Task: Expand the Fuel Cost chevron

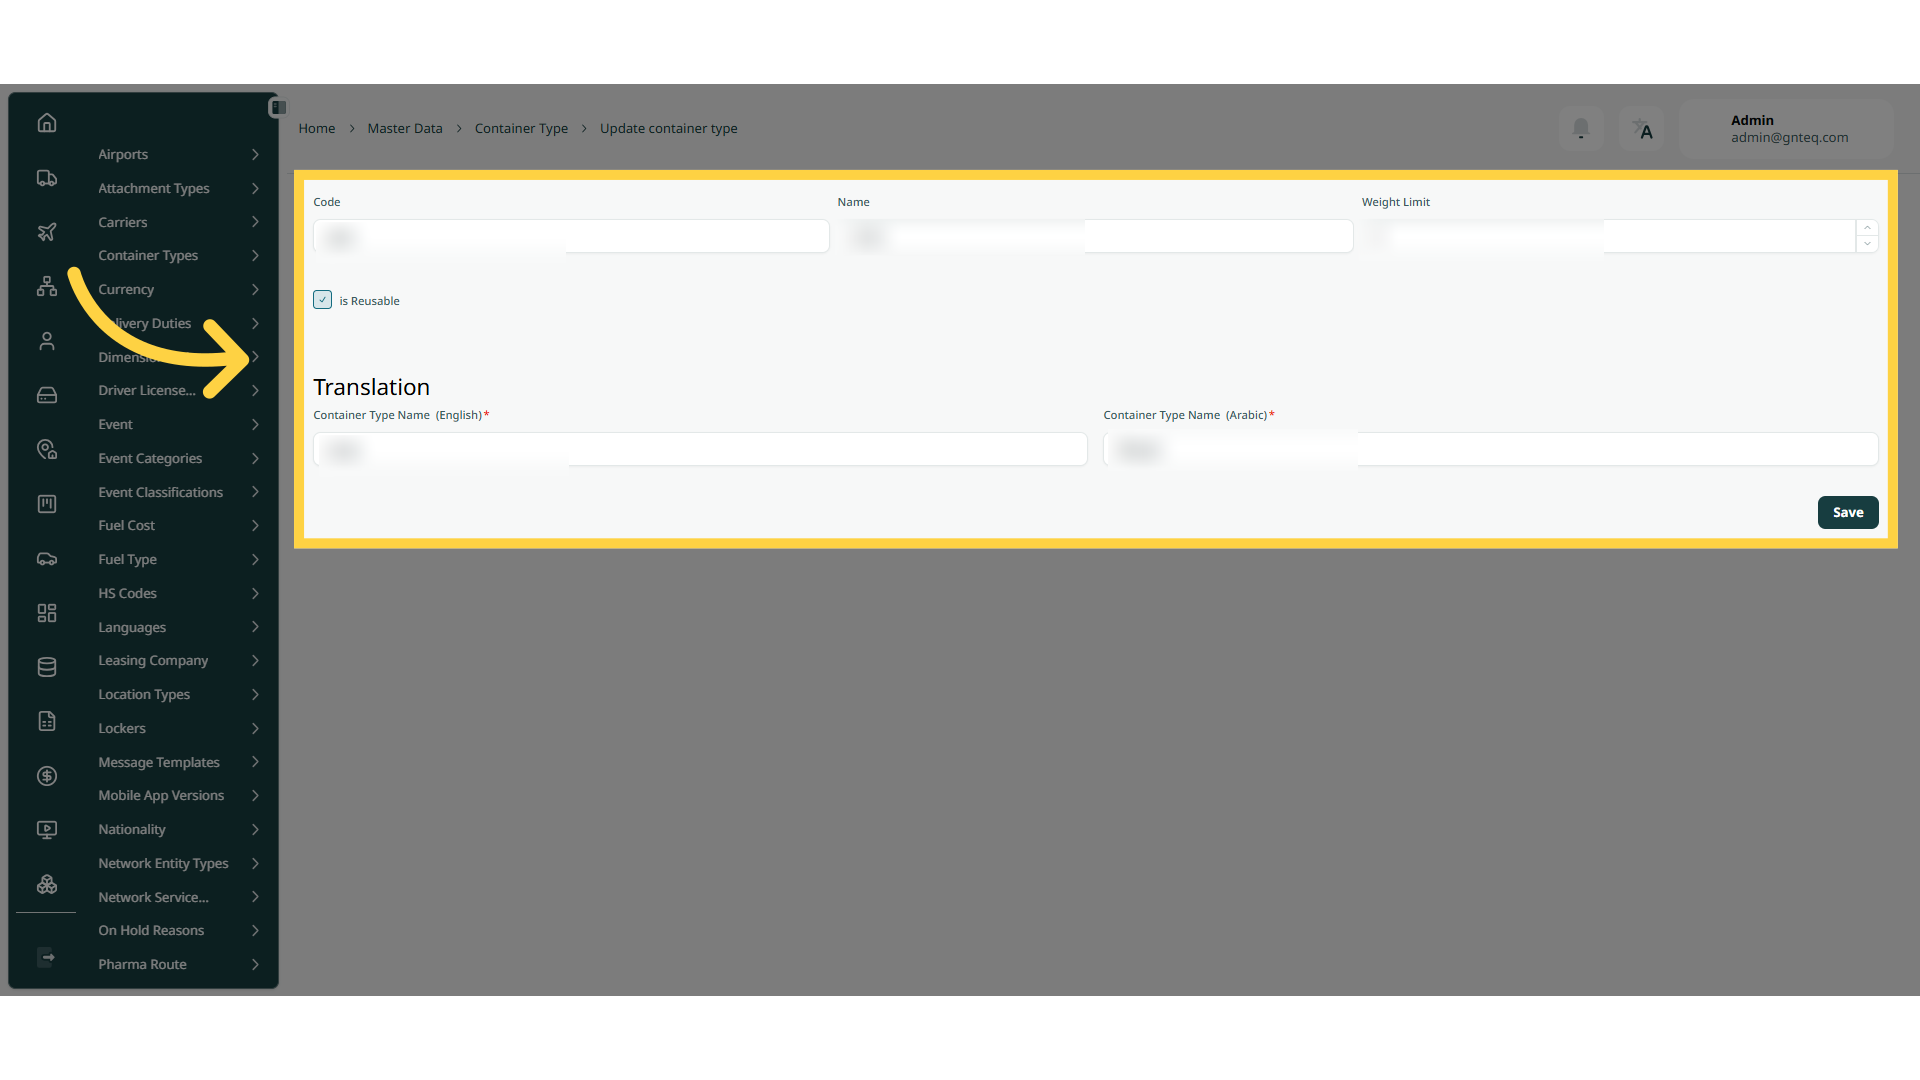Action: pyautogui.click(x=256, y=526)
